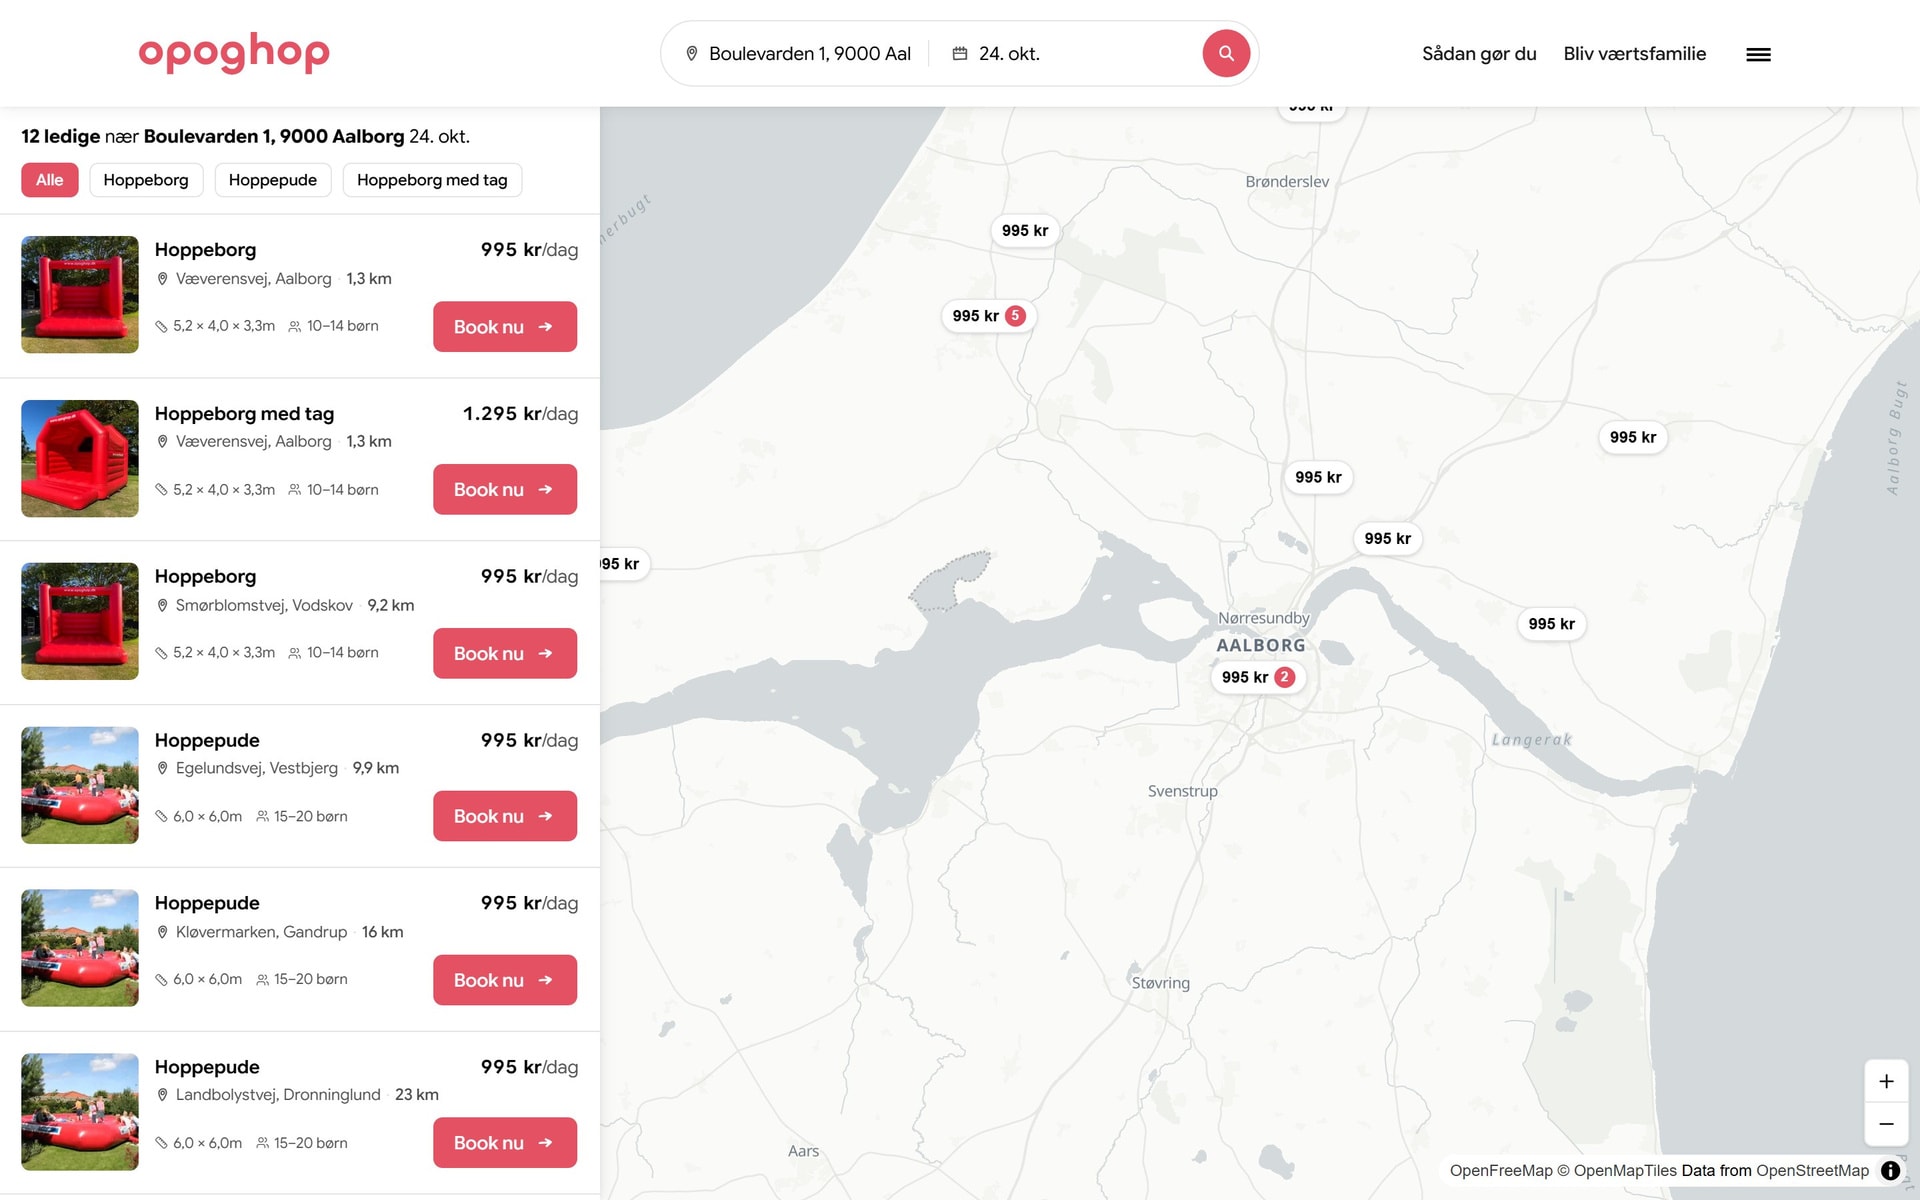Click the 995 kr map marker with badge 5
The width and height of the screenshot is (1920, 1200).
click(988, 316)
